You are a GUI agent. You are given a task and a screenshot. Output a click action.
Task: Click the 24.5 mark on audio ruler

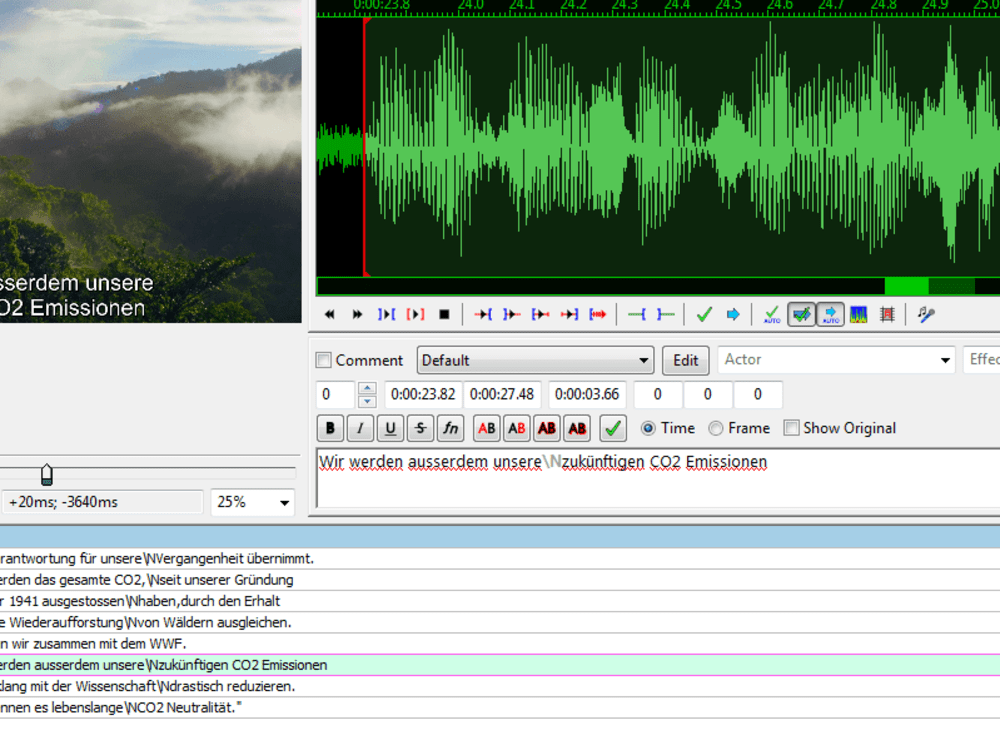point(728,6)
